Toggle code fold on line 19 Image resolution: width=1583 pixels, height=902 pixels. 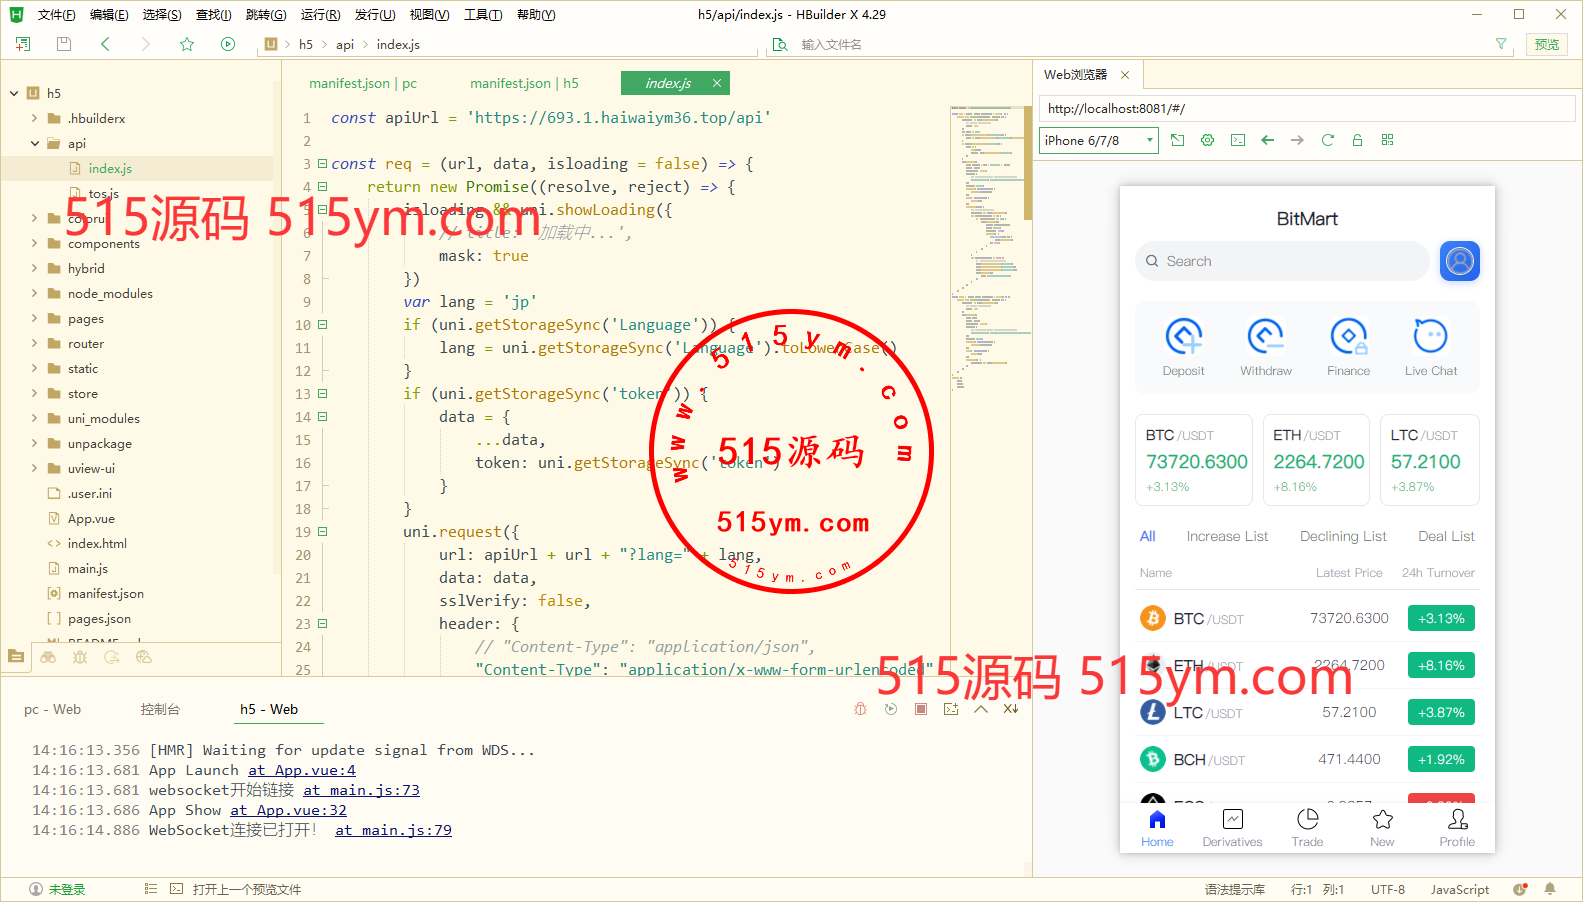coord(322,531)
